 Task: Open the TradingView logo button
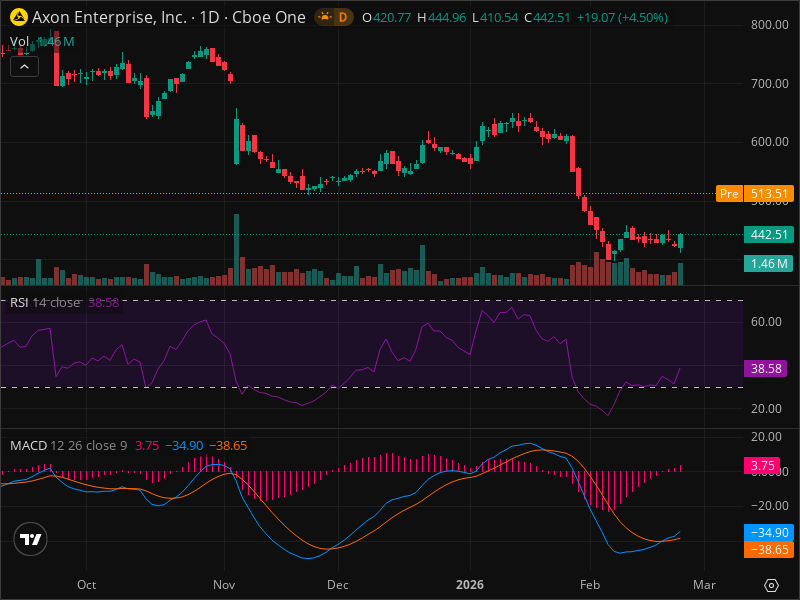pyautogui.click(x=31, y=539)
